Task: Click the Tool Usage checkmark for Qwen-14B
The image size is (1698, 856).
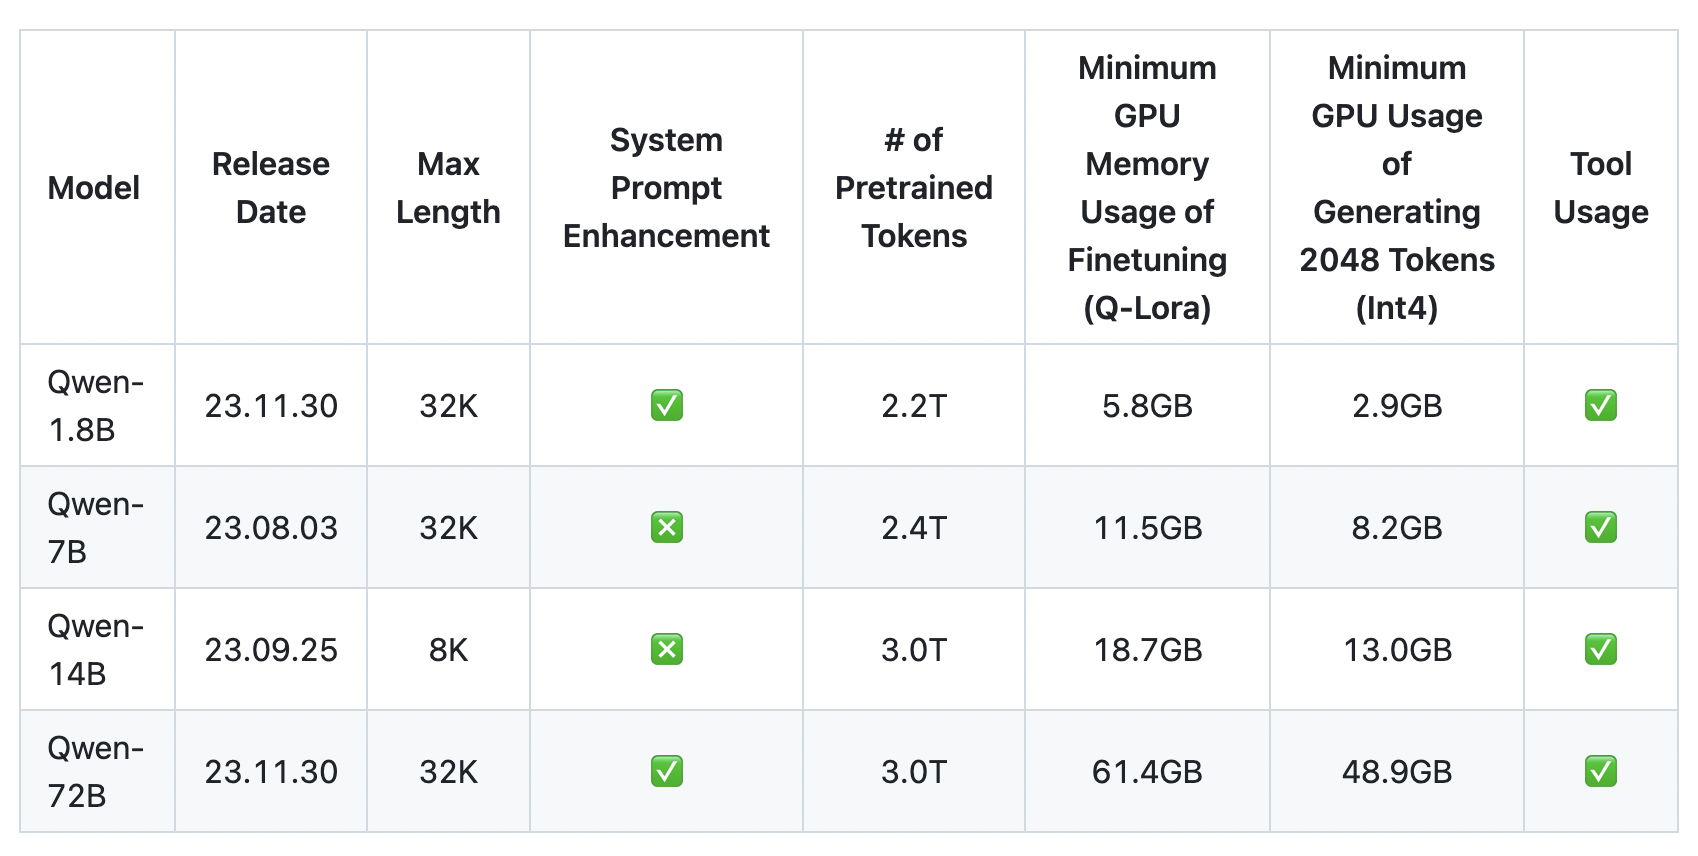Action: 1601,650
